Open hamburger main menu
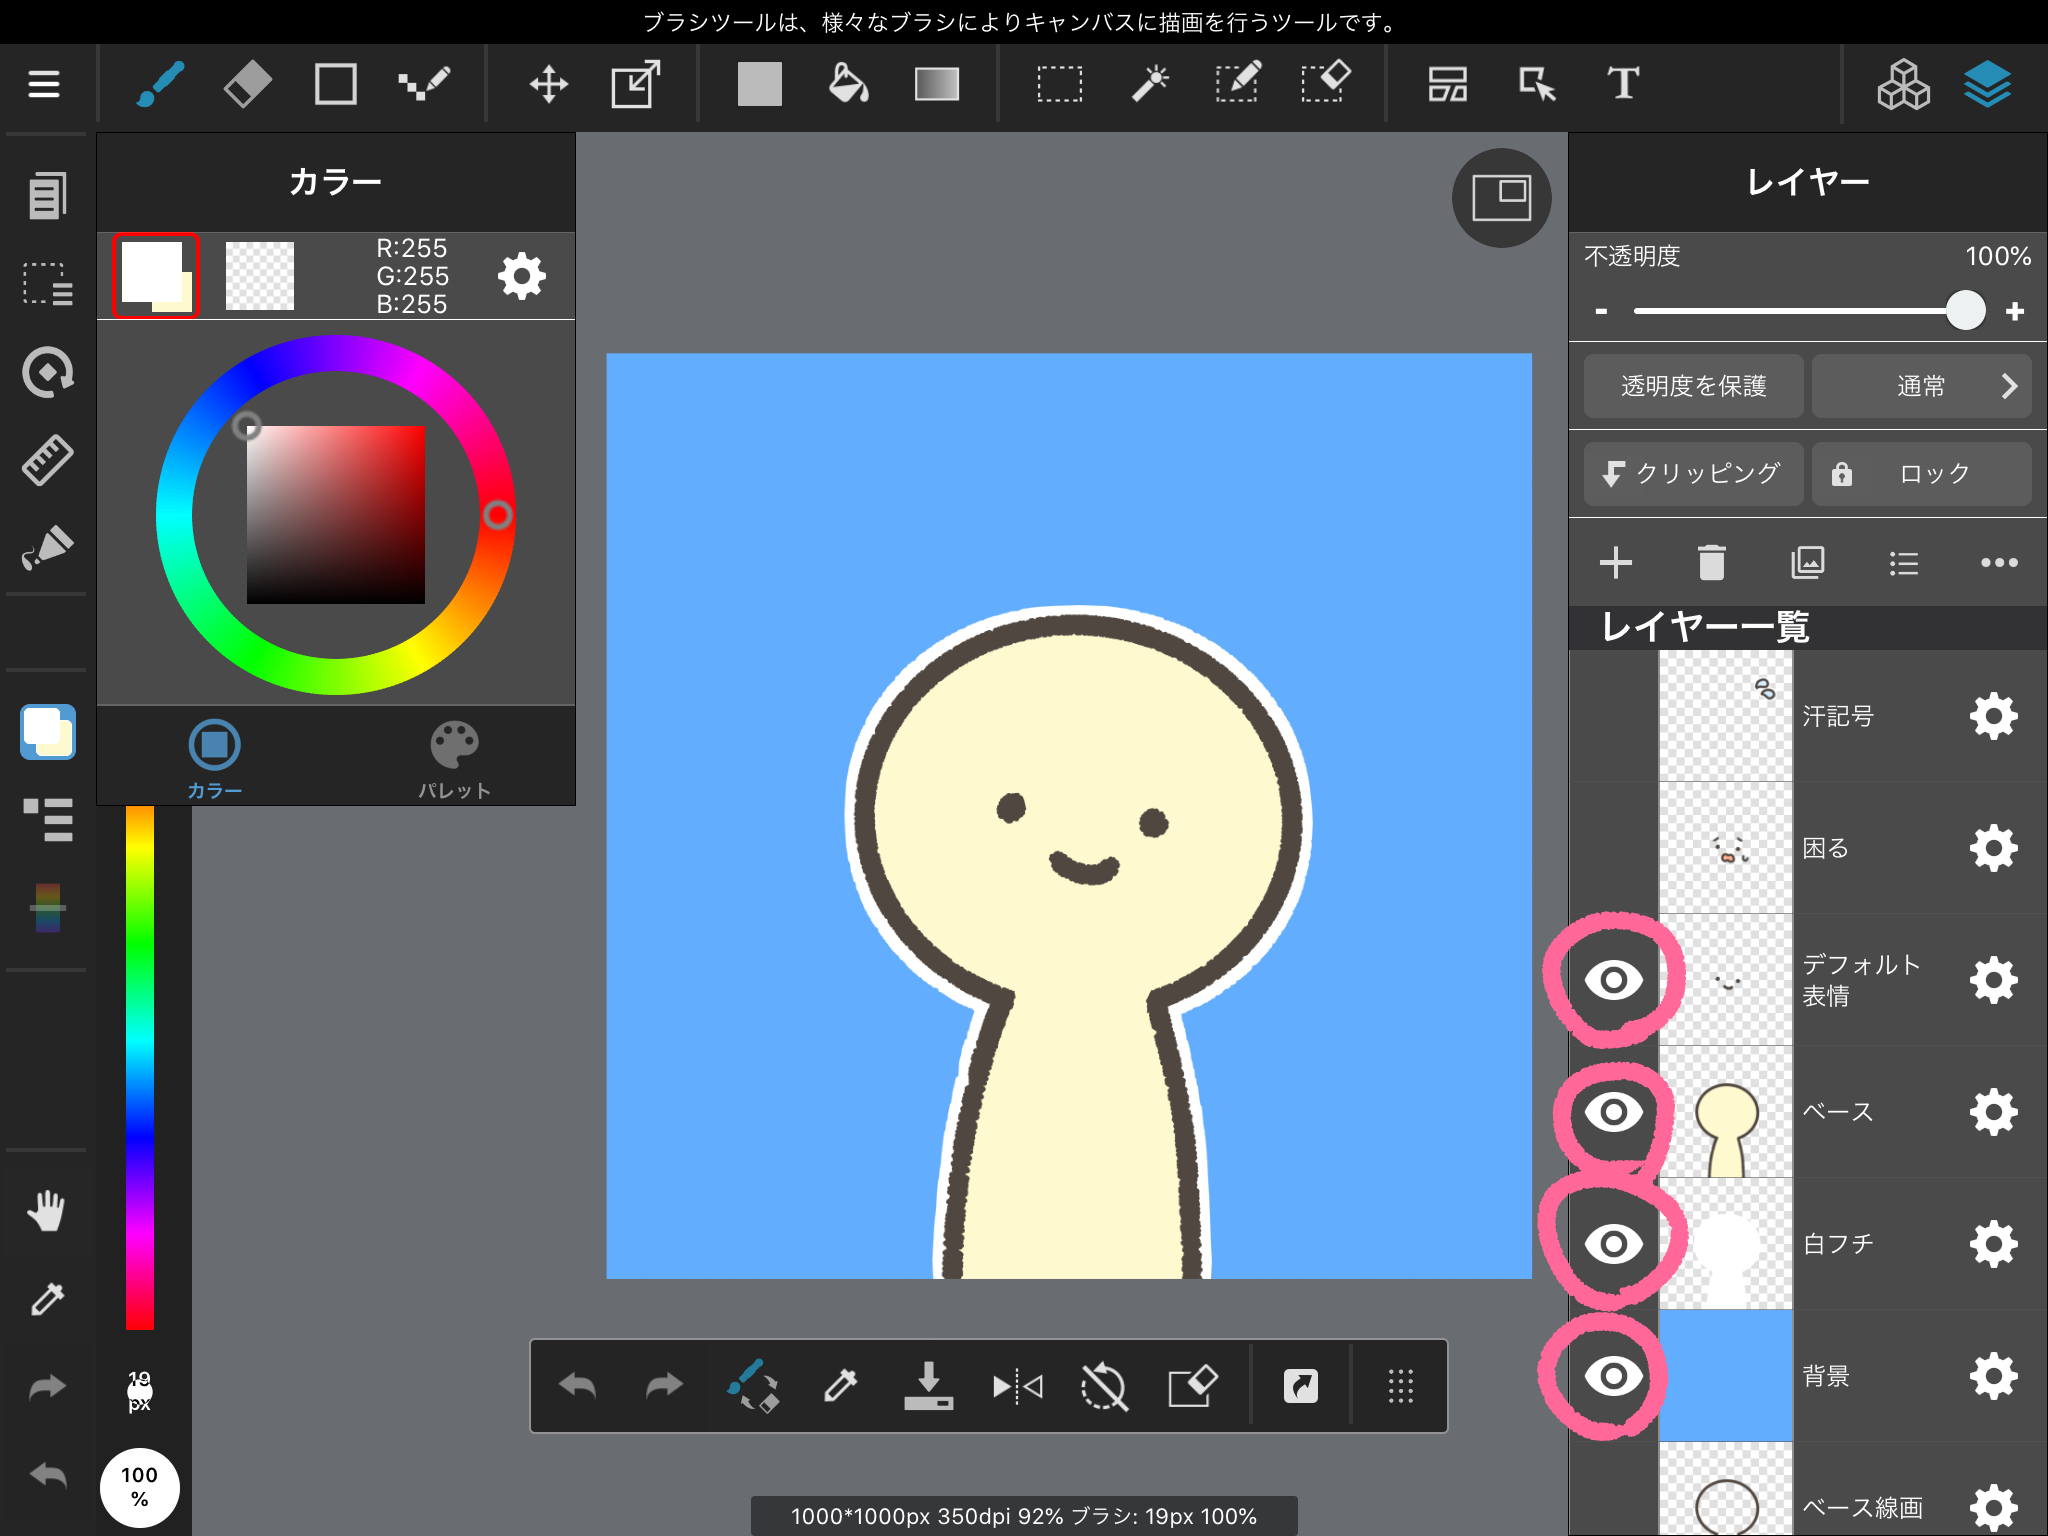Screen dimensions: 2048x1536 pos(44,84)
